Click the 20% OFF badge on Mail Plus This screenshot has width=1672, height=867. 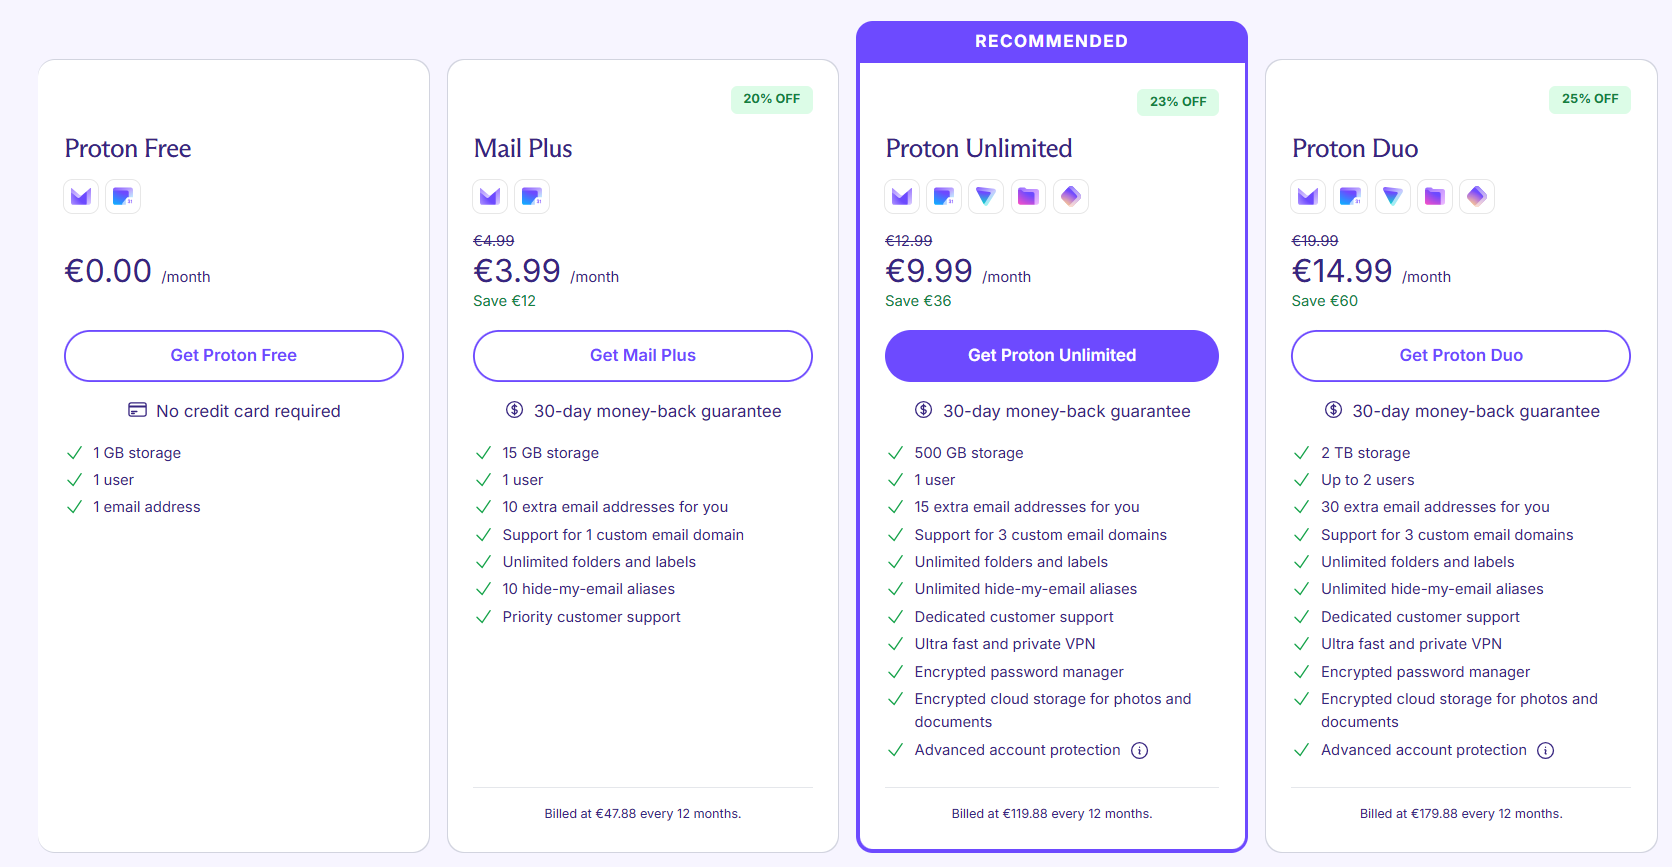coord(772,99)
